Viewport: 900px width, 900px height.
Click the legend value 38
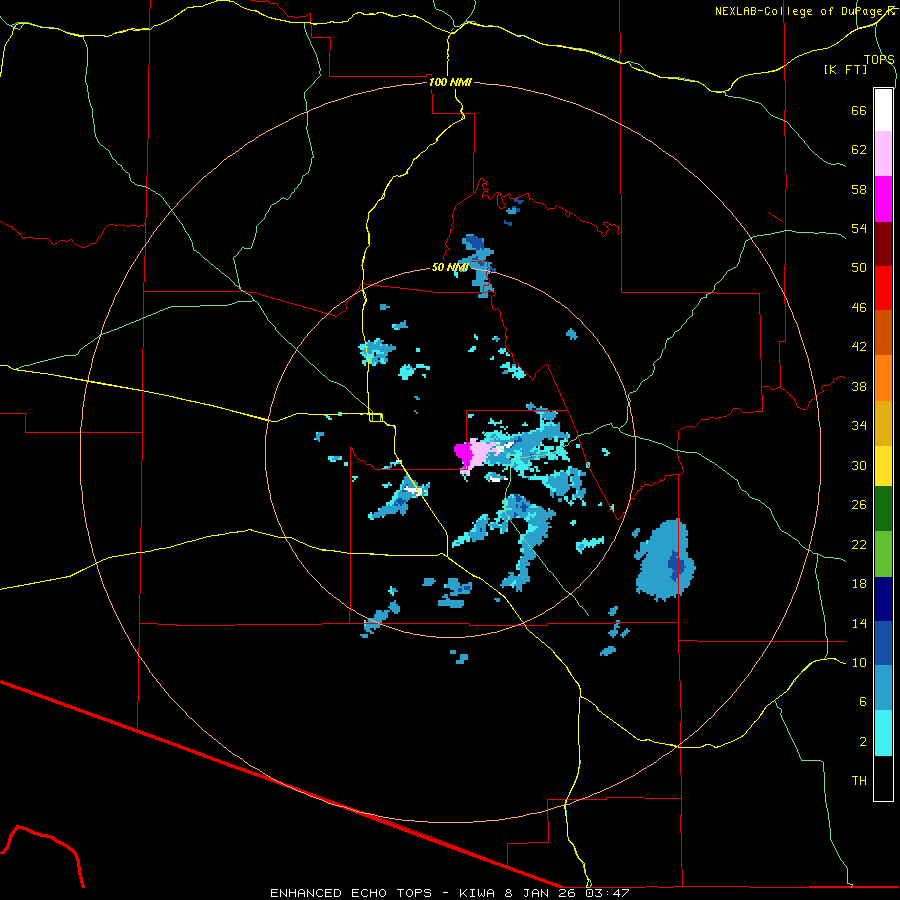(x=859, y=386)
